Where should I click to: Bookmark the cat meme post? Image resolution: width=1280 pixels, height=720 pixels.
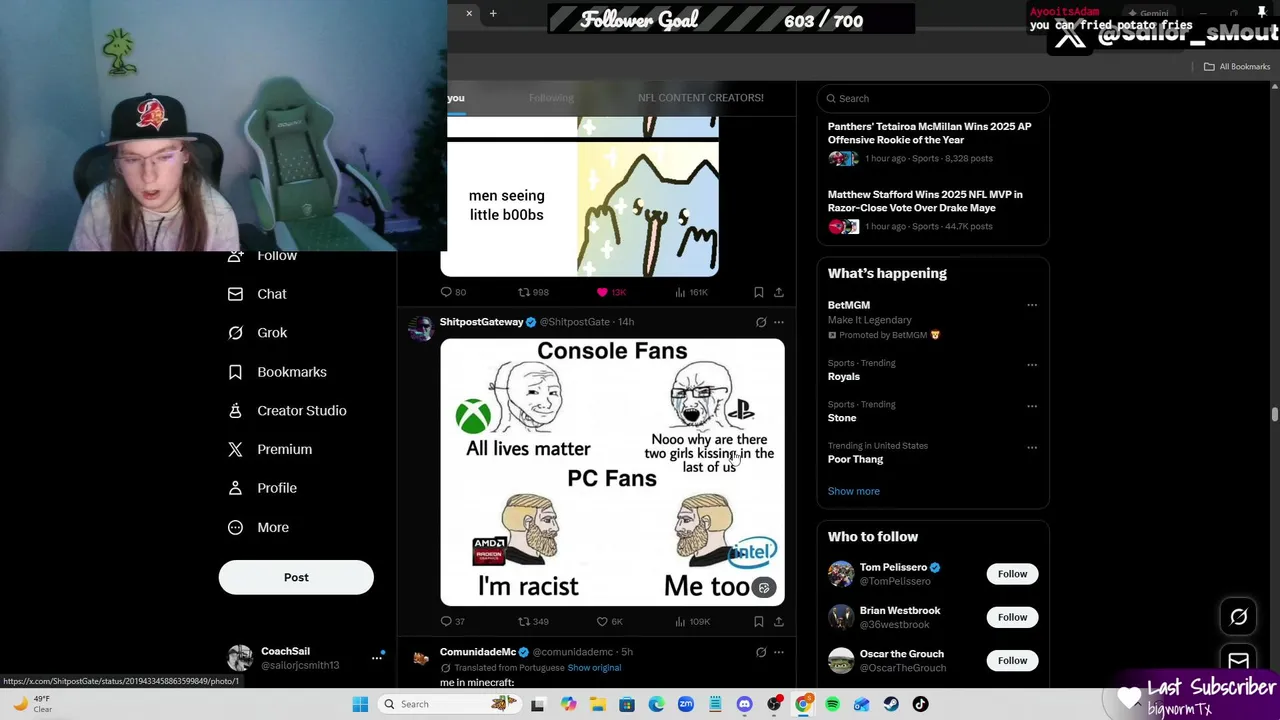coord(758,292)
